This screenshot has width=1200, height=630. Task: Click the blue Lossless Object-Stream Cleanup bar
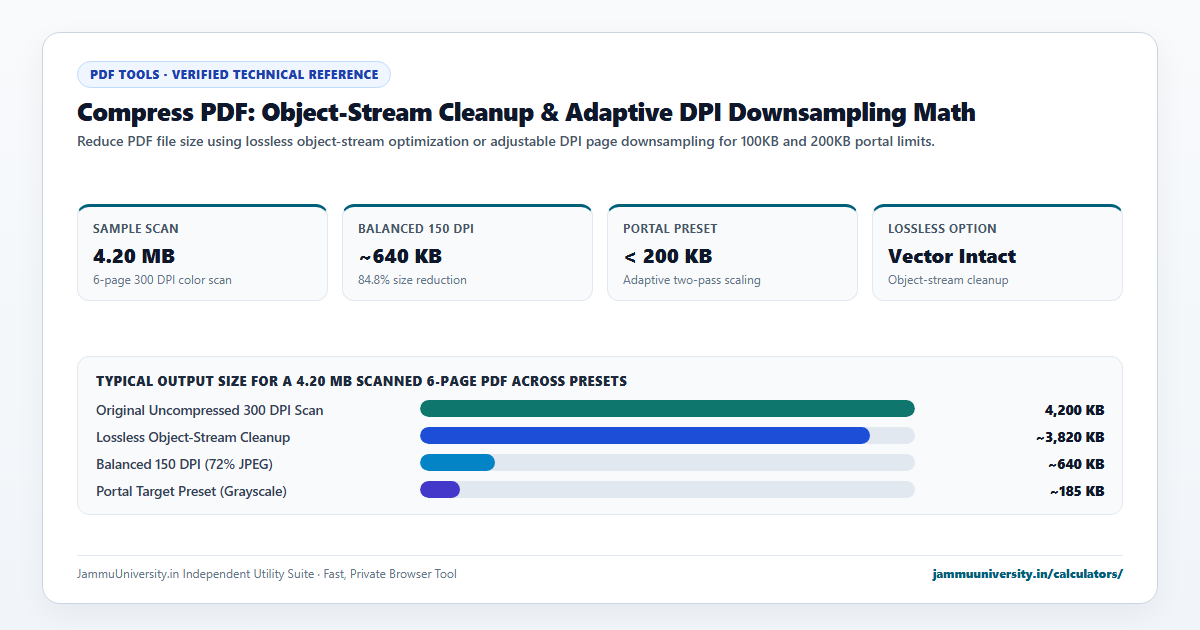[645, 436]
